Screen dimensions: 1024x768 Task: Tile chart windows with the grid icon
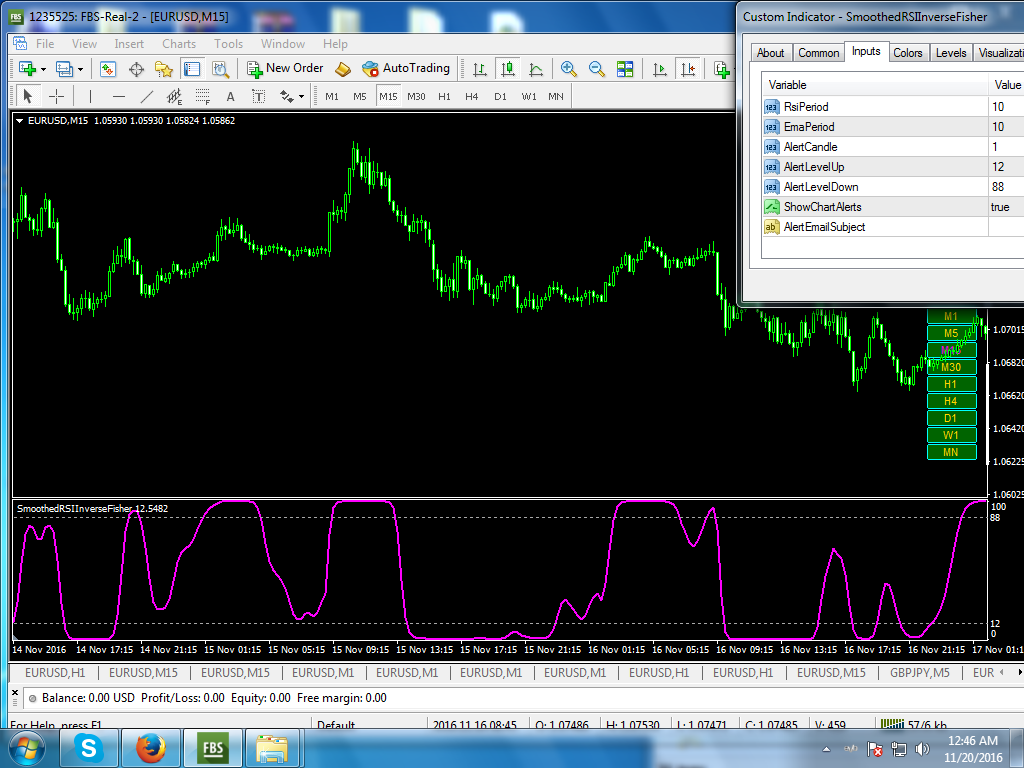coord(625,69)
